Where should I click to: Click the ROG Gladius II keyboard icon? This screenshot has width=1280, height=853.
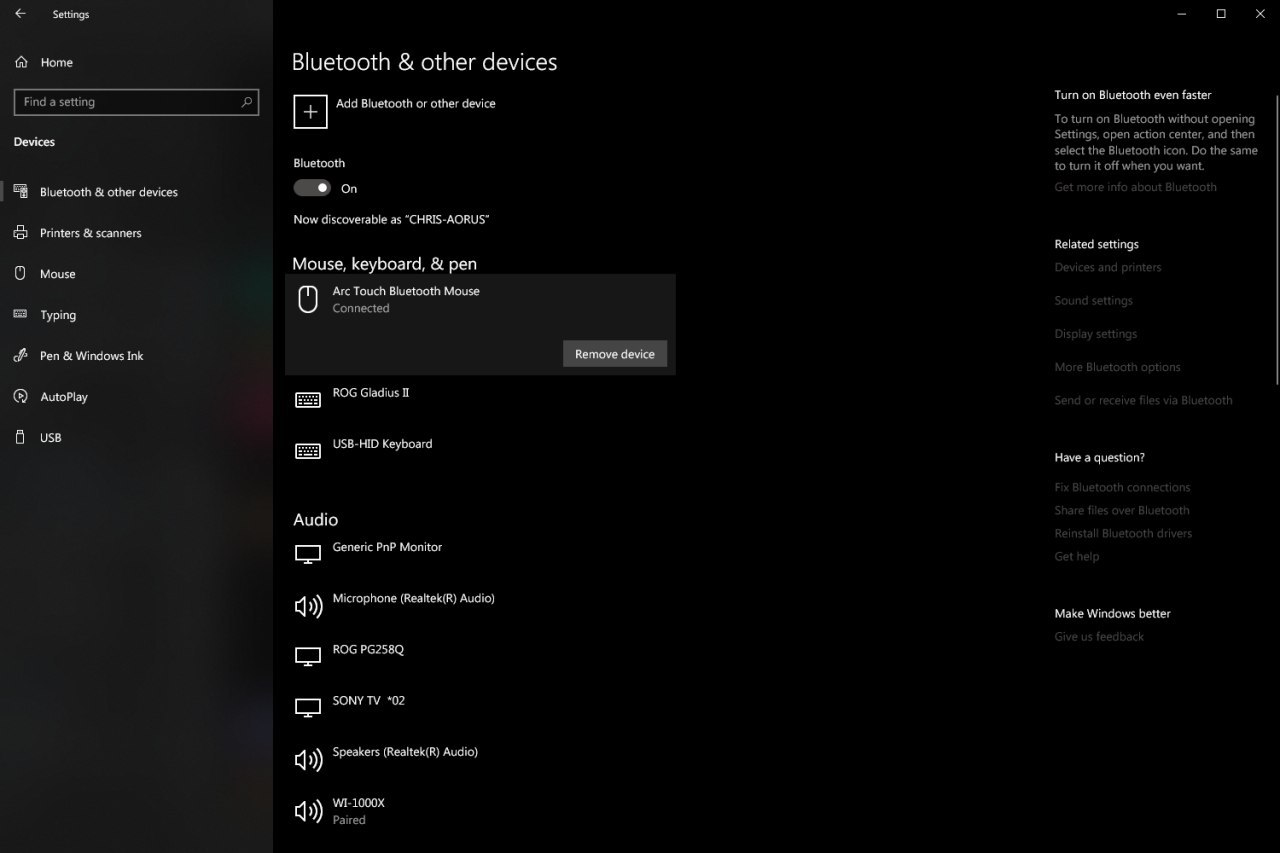pos(308,400)
